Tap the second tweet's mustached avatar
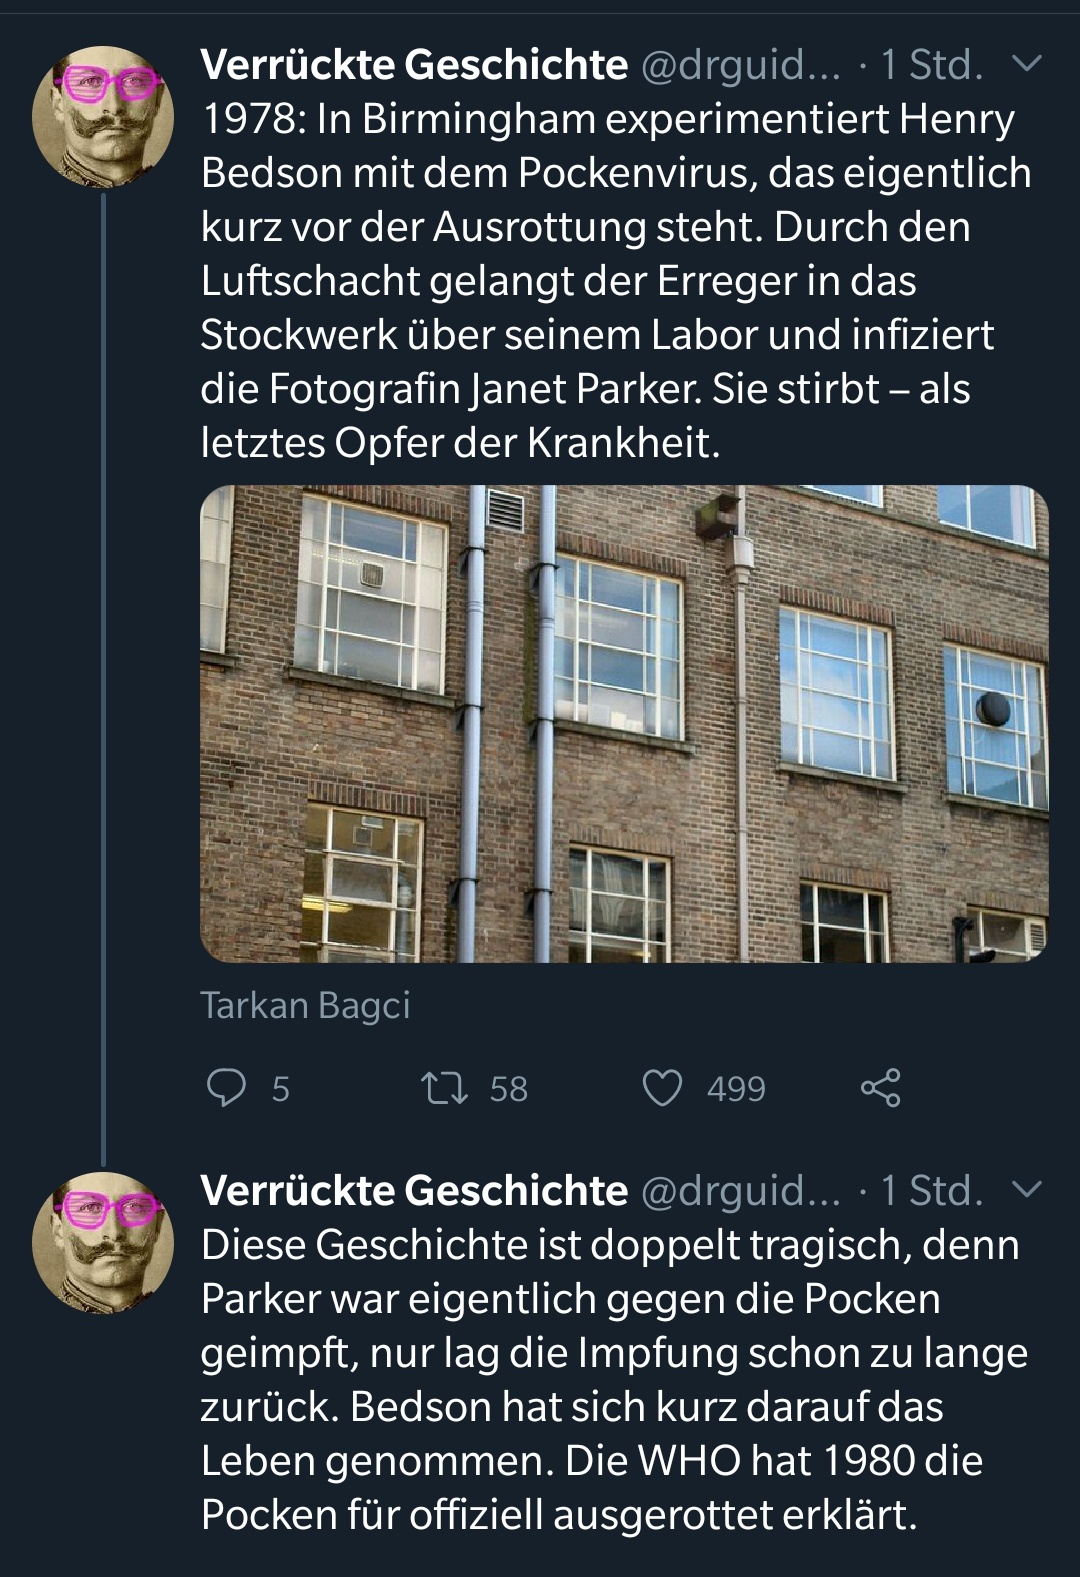The height and width of the screenshot is (1577, 1080). [x=103, y=1243]
